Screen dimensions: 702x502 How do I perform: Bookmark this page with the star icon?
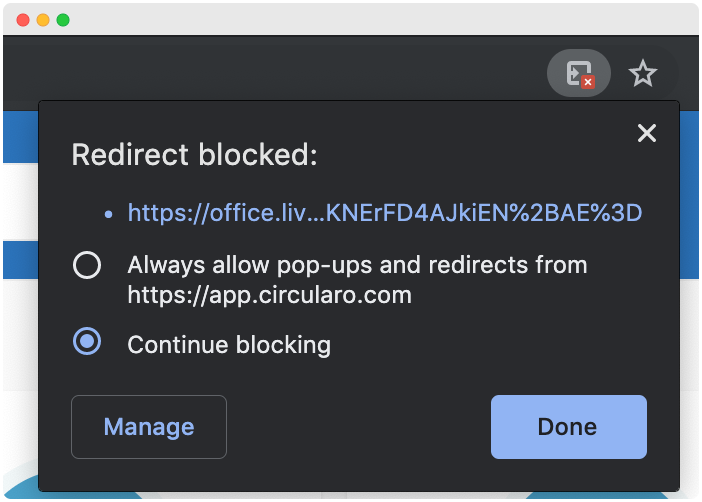point(642,73)
